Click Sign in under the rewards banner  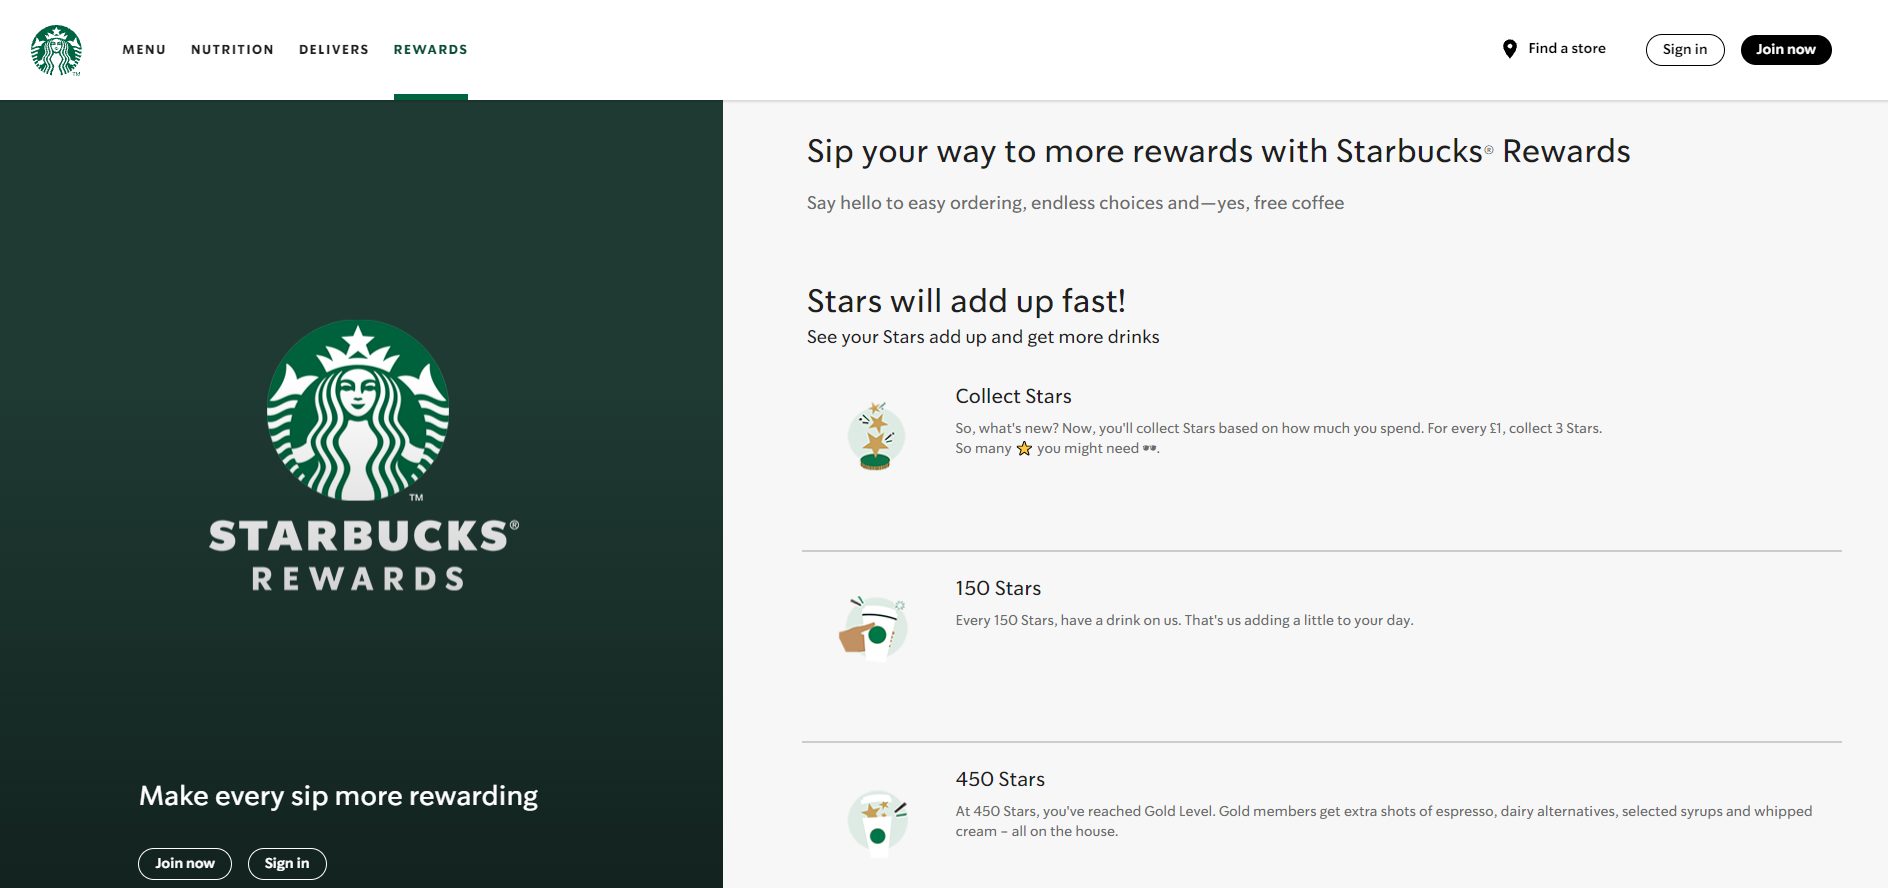tap(287, 864)
